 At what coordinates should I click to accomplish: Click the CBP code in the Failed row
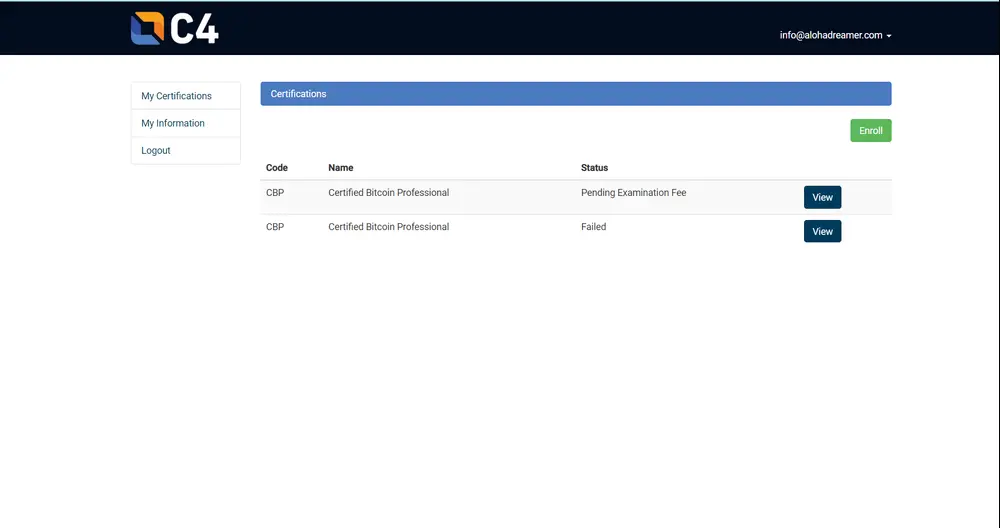tap(275, 227)
